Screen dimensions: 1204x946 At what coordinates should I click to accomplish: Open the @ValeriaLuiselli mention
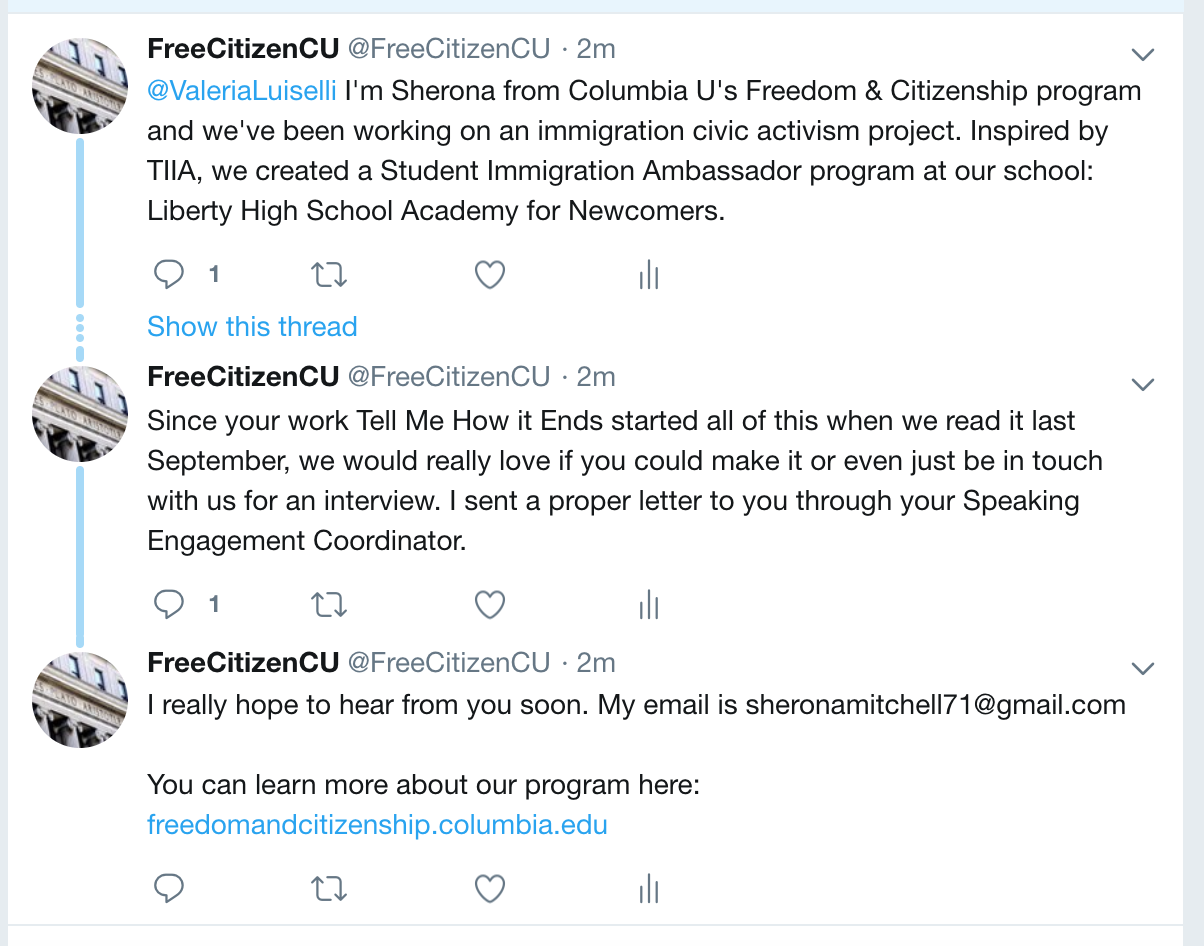(242, 91)
